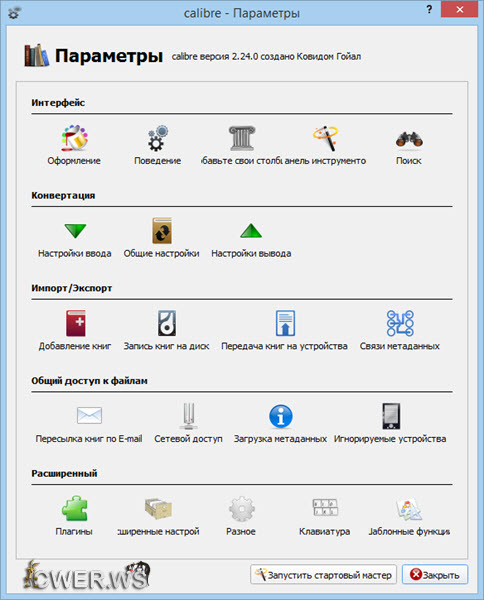
Task: Open Игнорируемые устройства reader icon
Action: pos(391,416)
